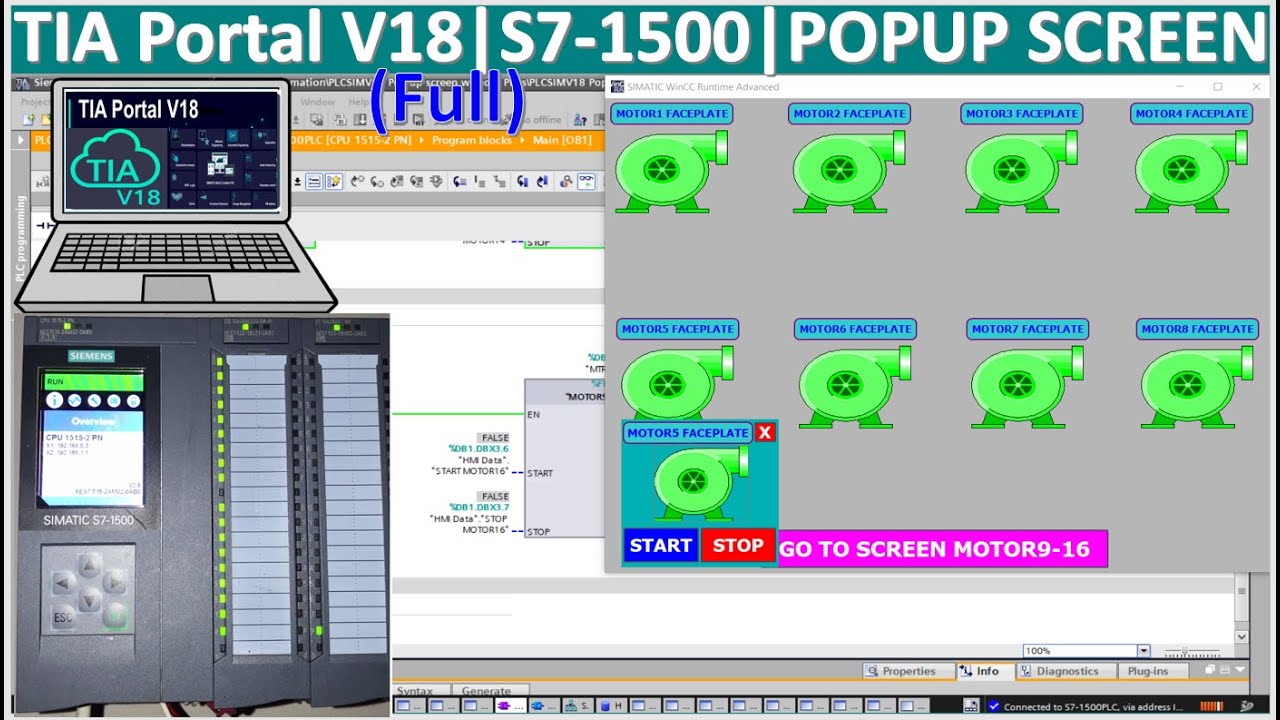The image size is (1280, 720).
Task: Click the MOTOR1 pump graphic
Action: point(670,172)
